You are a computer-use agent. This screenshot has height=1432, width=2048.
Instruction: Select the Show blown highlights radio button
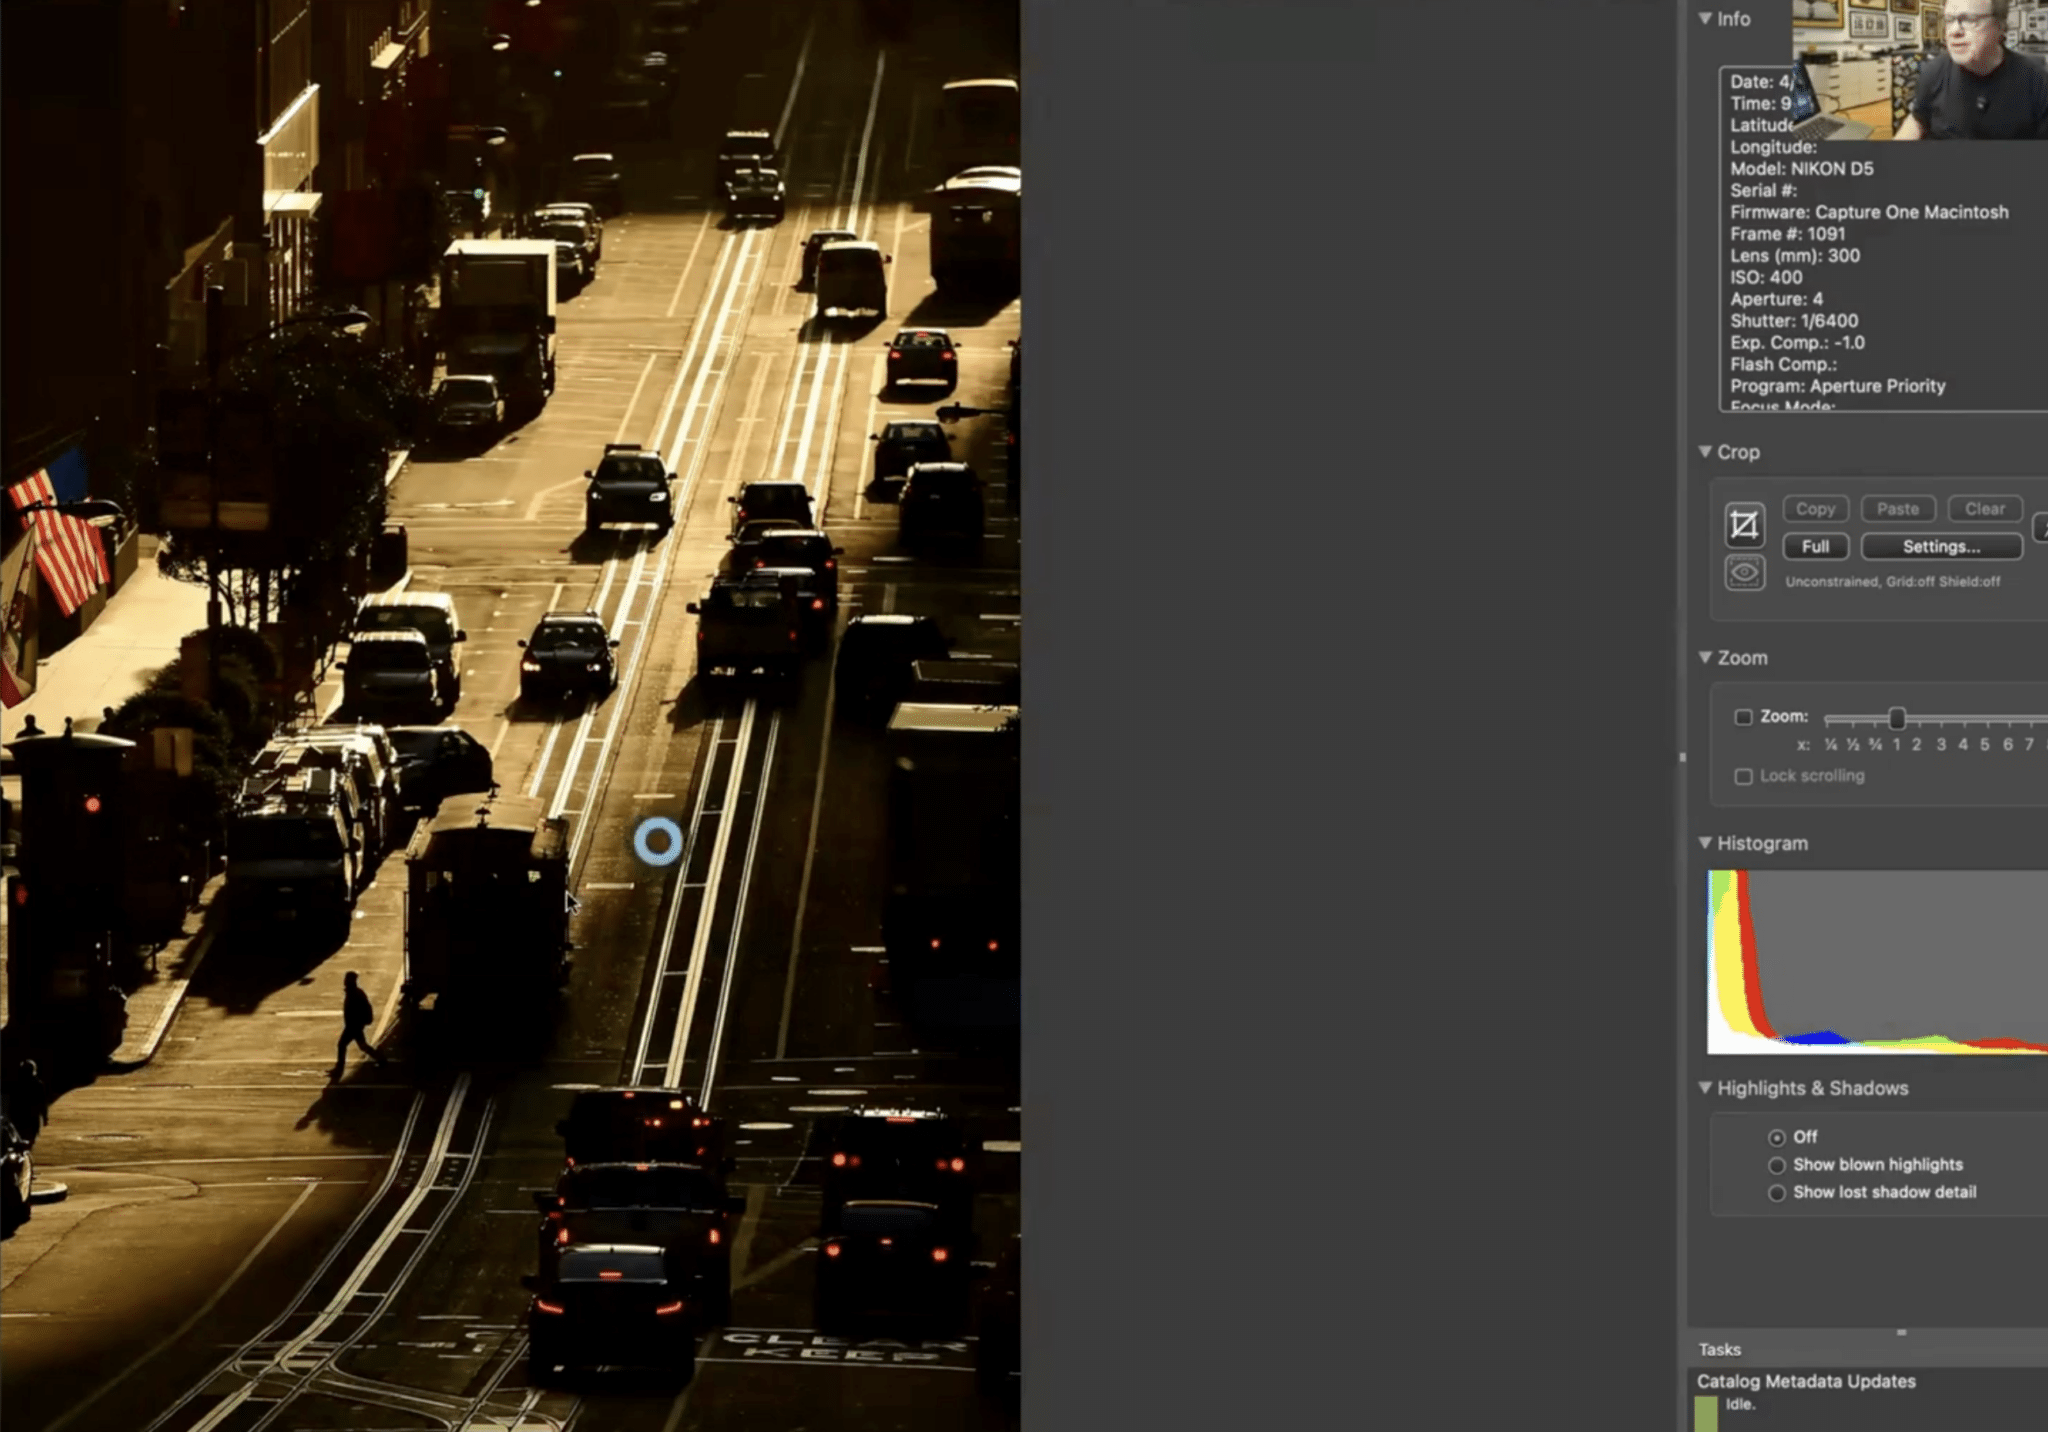tap(1777, 1165)
